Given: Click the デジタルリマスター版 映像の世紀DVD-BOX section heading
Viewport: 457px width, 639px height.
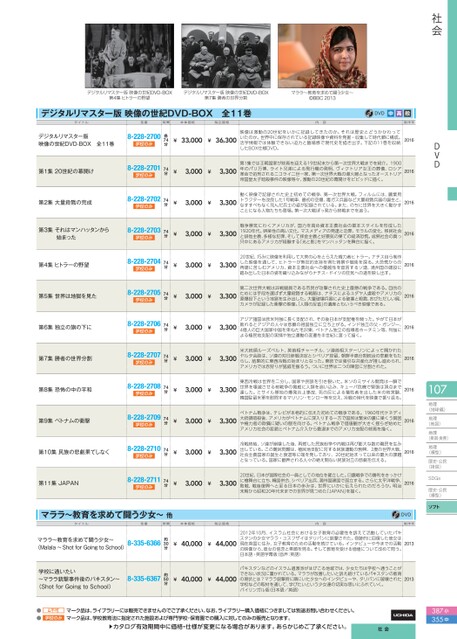Looking at the screenshot, I should (x=146, y=113).
